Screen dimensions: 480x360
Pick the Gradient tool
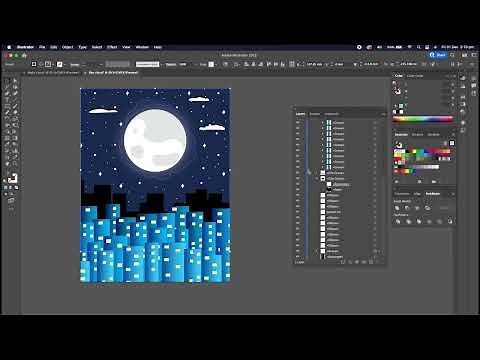pos(15,138)
